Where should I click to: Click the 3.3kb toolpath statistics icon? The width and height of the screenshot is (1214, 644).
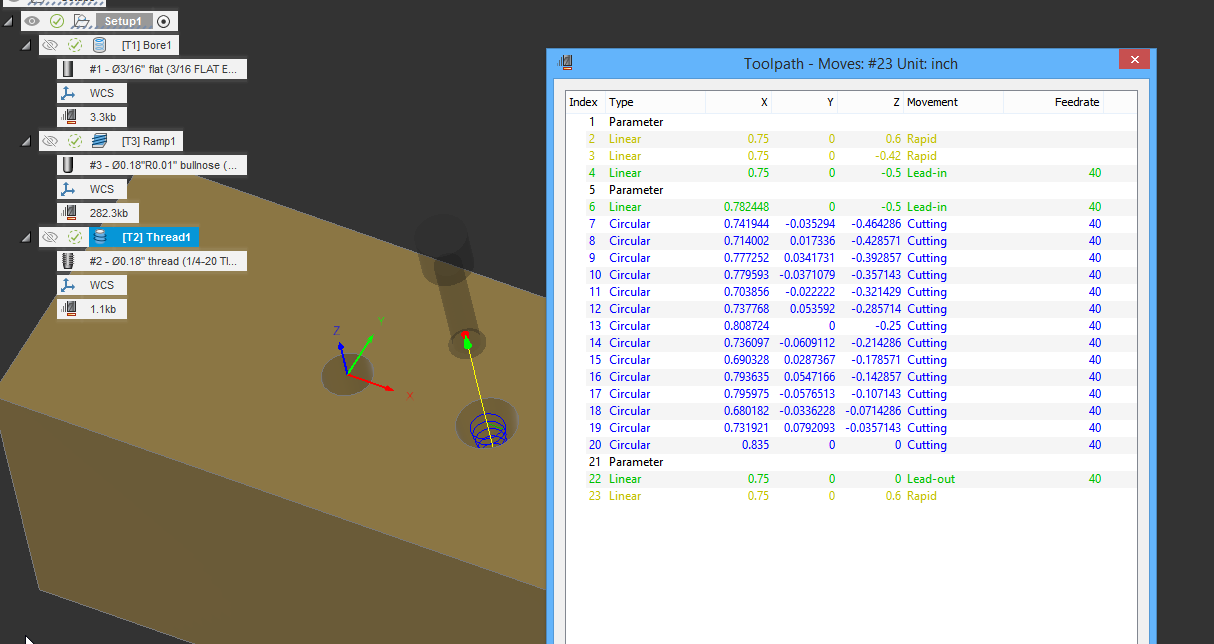pos(70,117)
